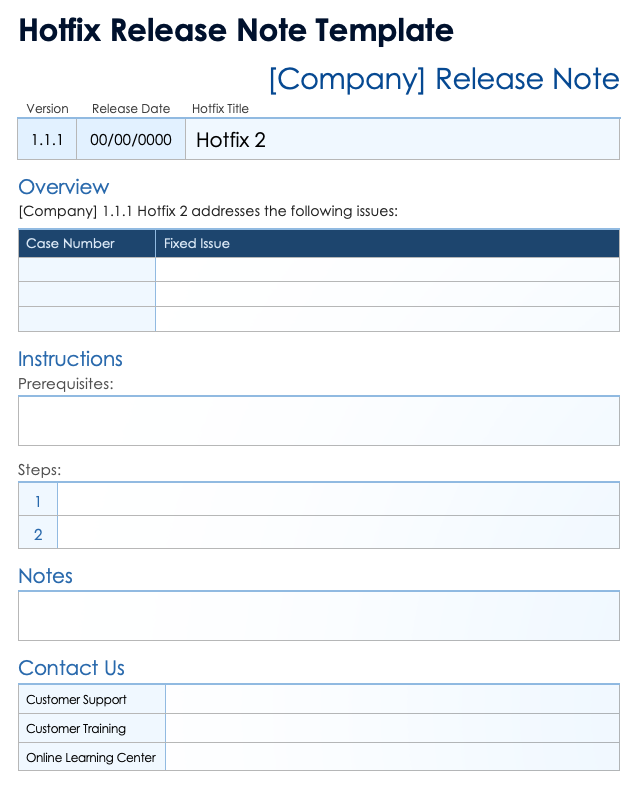Select the Instructions section heading
638x798 pixels.
[x=71, y=359]
